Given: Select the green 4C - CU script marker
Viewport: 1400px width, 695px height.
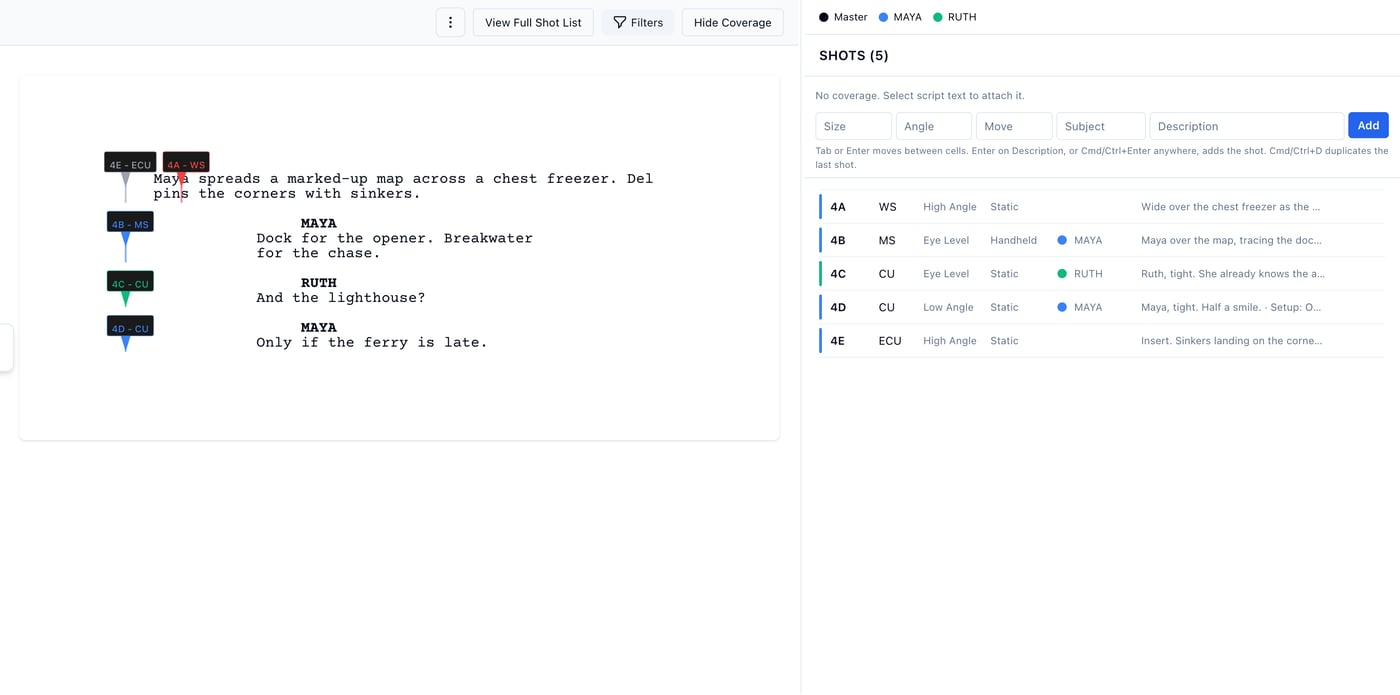Looking at the screenshot, I should point(130,282).
